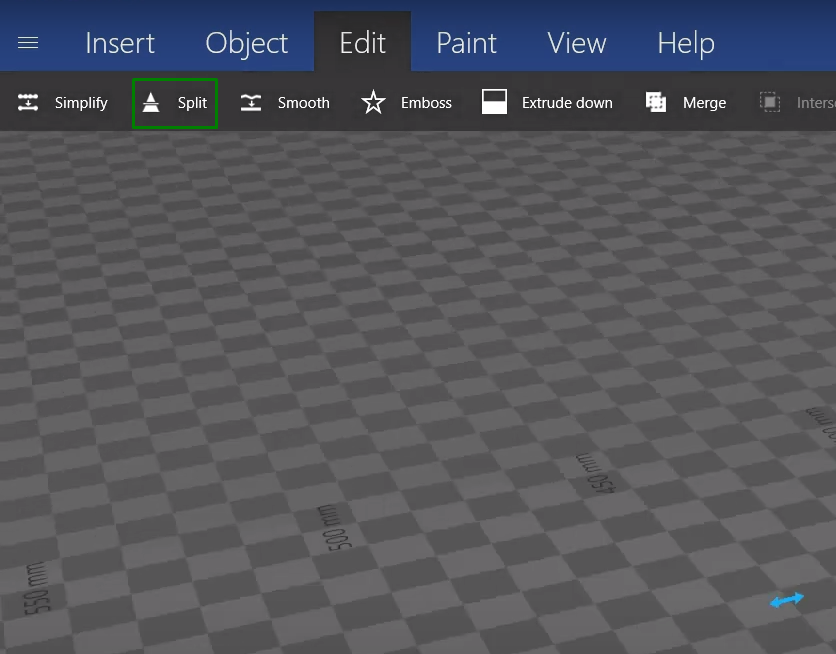Click the blue double-arrow view control
Image resolution: width=836 pixels, height=654 pixels.
[x=787, y=600]
